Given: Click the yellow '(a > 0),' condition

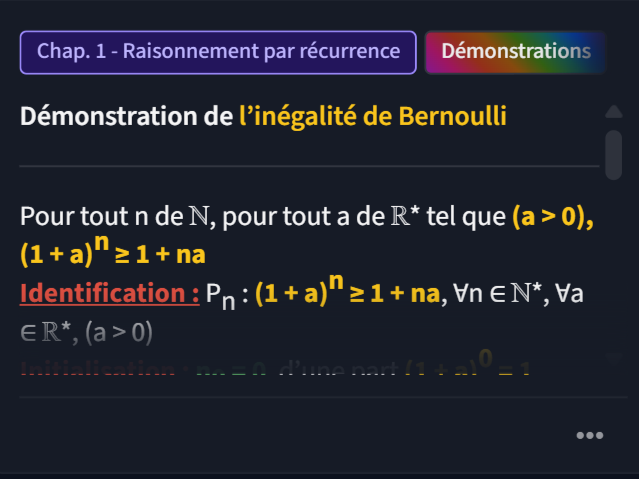Looking at the screenshot, I should pyautogui.click(x=552, y=218).
